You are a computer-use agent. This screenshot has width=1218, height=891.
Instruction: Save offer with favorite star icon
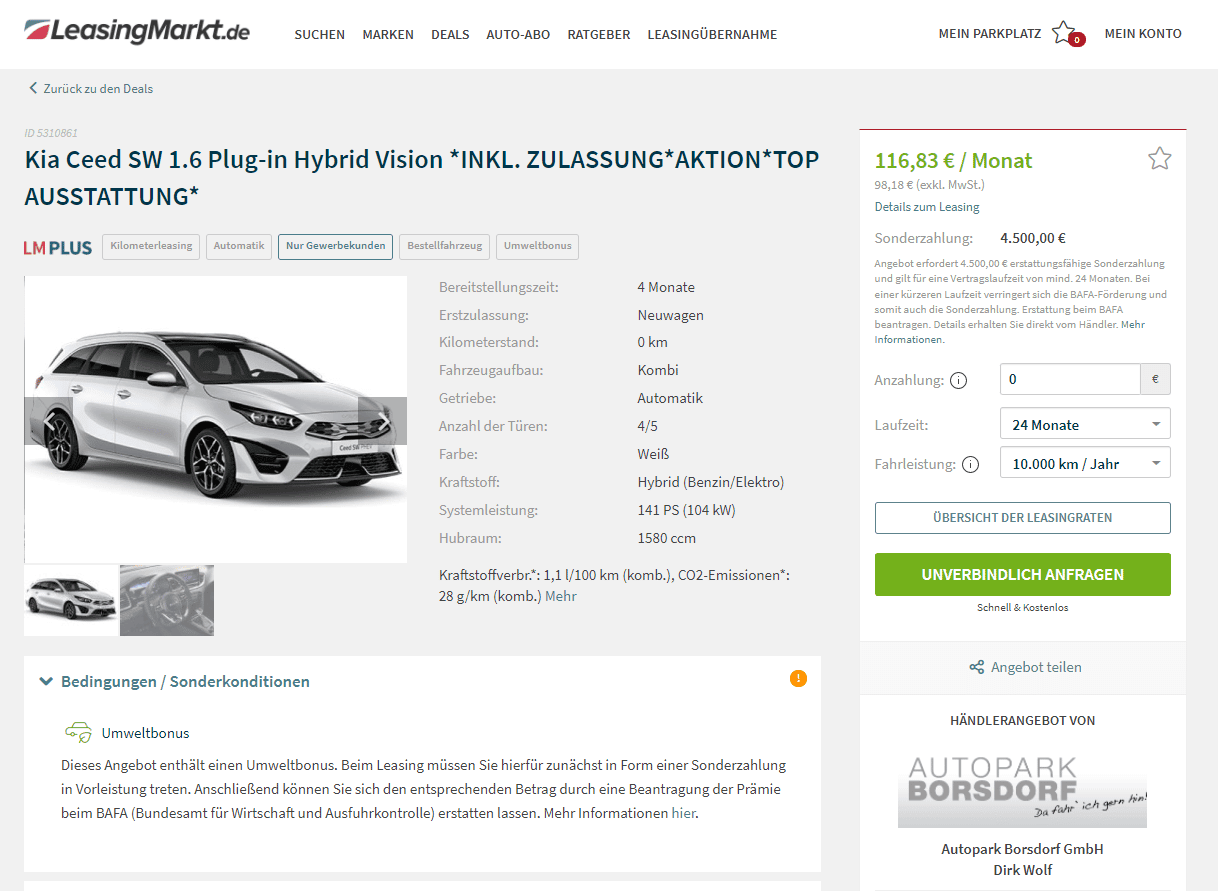(1159, 158)
